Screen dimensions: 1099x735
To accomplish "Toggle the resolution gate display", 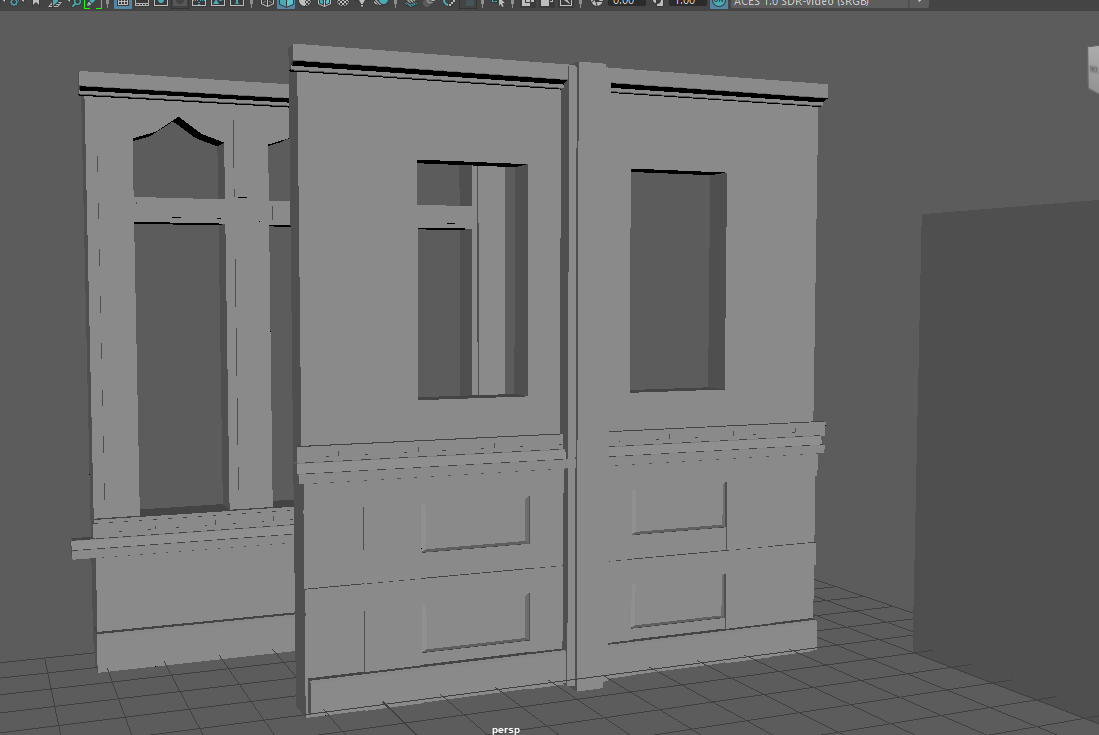I will click(x=161, y=3).
